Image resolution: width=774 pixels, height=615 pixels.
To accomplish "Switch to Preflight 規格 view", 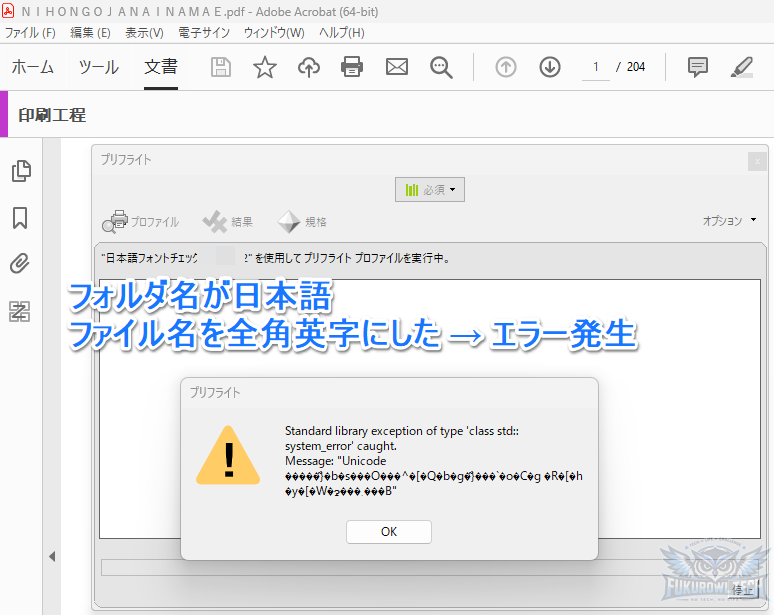I will [302, 222].
